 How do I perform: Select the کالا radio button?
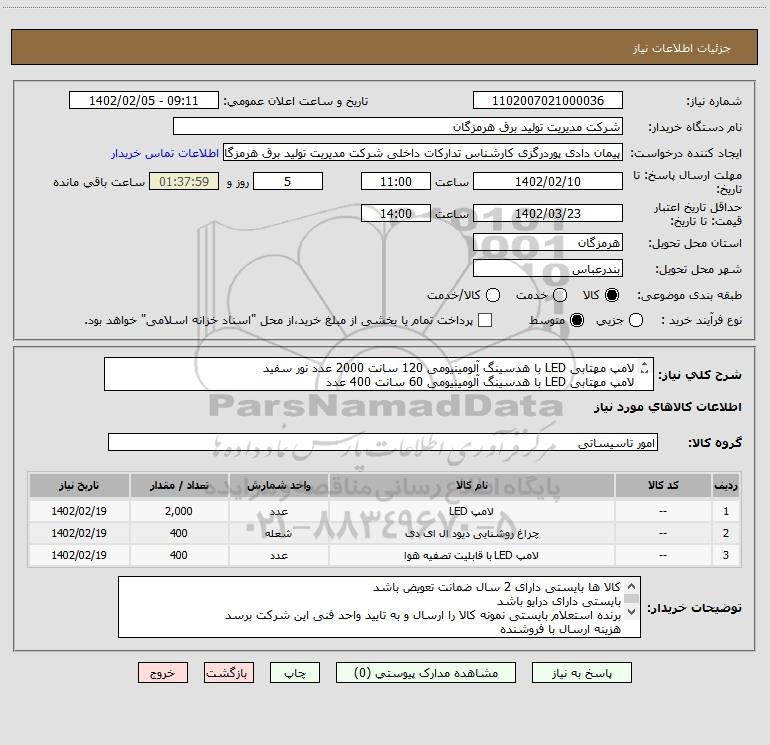click(x=612, y=295)
